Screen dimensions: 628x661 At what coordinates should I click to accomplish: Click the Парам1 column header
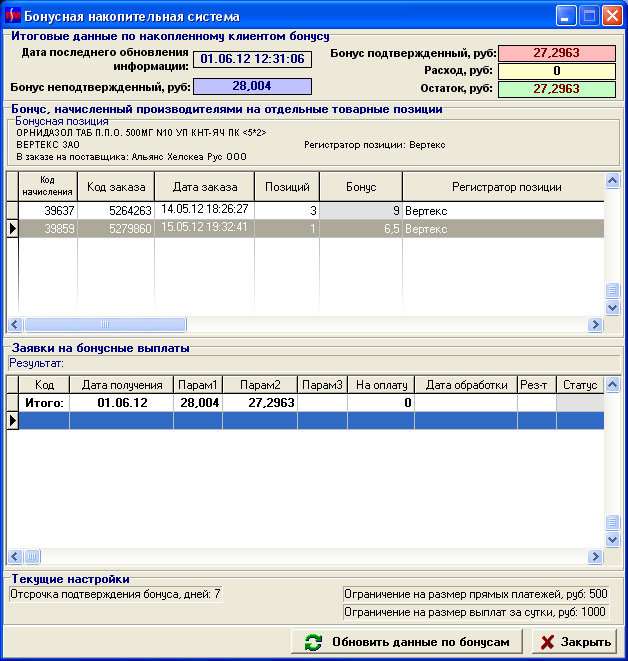pyautogui.click(x=198, y=385)
